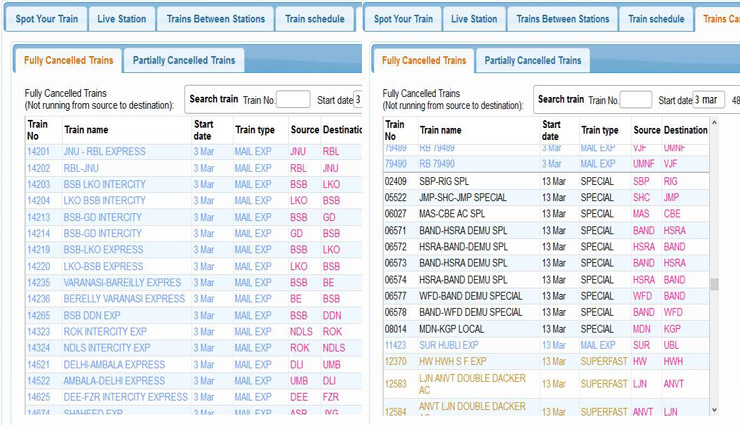Click train number 06573

[395, 263]
